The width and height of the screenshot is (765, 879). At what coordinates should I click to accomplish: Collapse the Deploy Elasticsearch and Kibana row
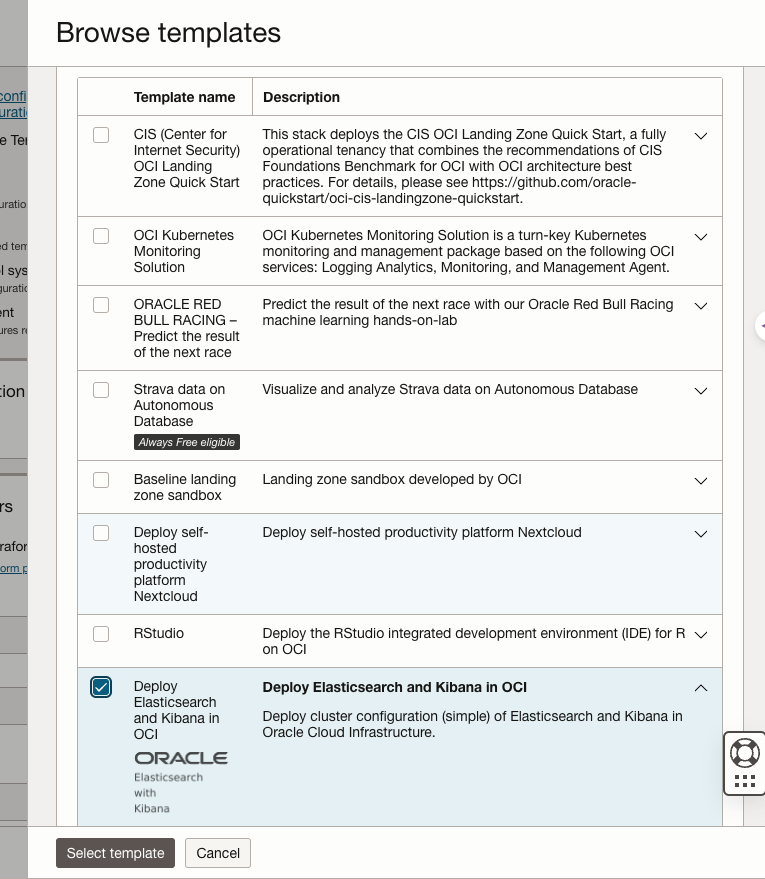coord(701,688)
